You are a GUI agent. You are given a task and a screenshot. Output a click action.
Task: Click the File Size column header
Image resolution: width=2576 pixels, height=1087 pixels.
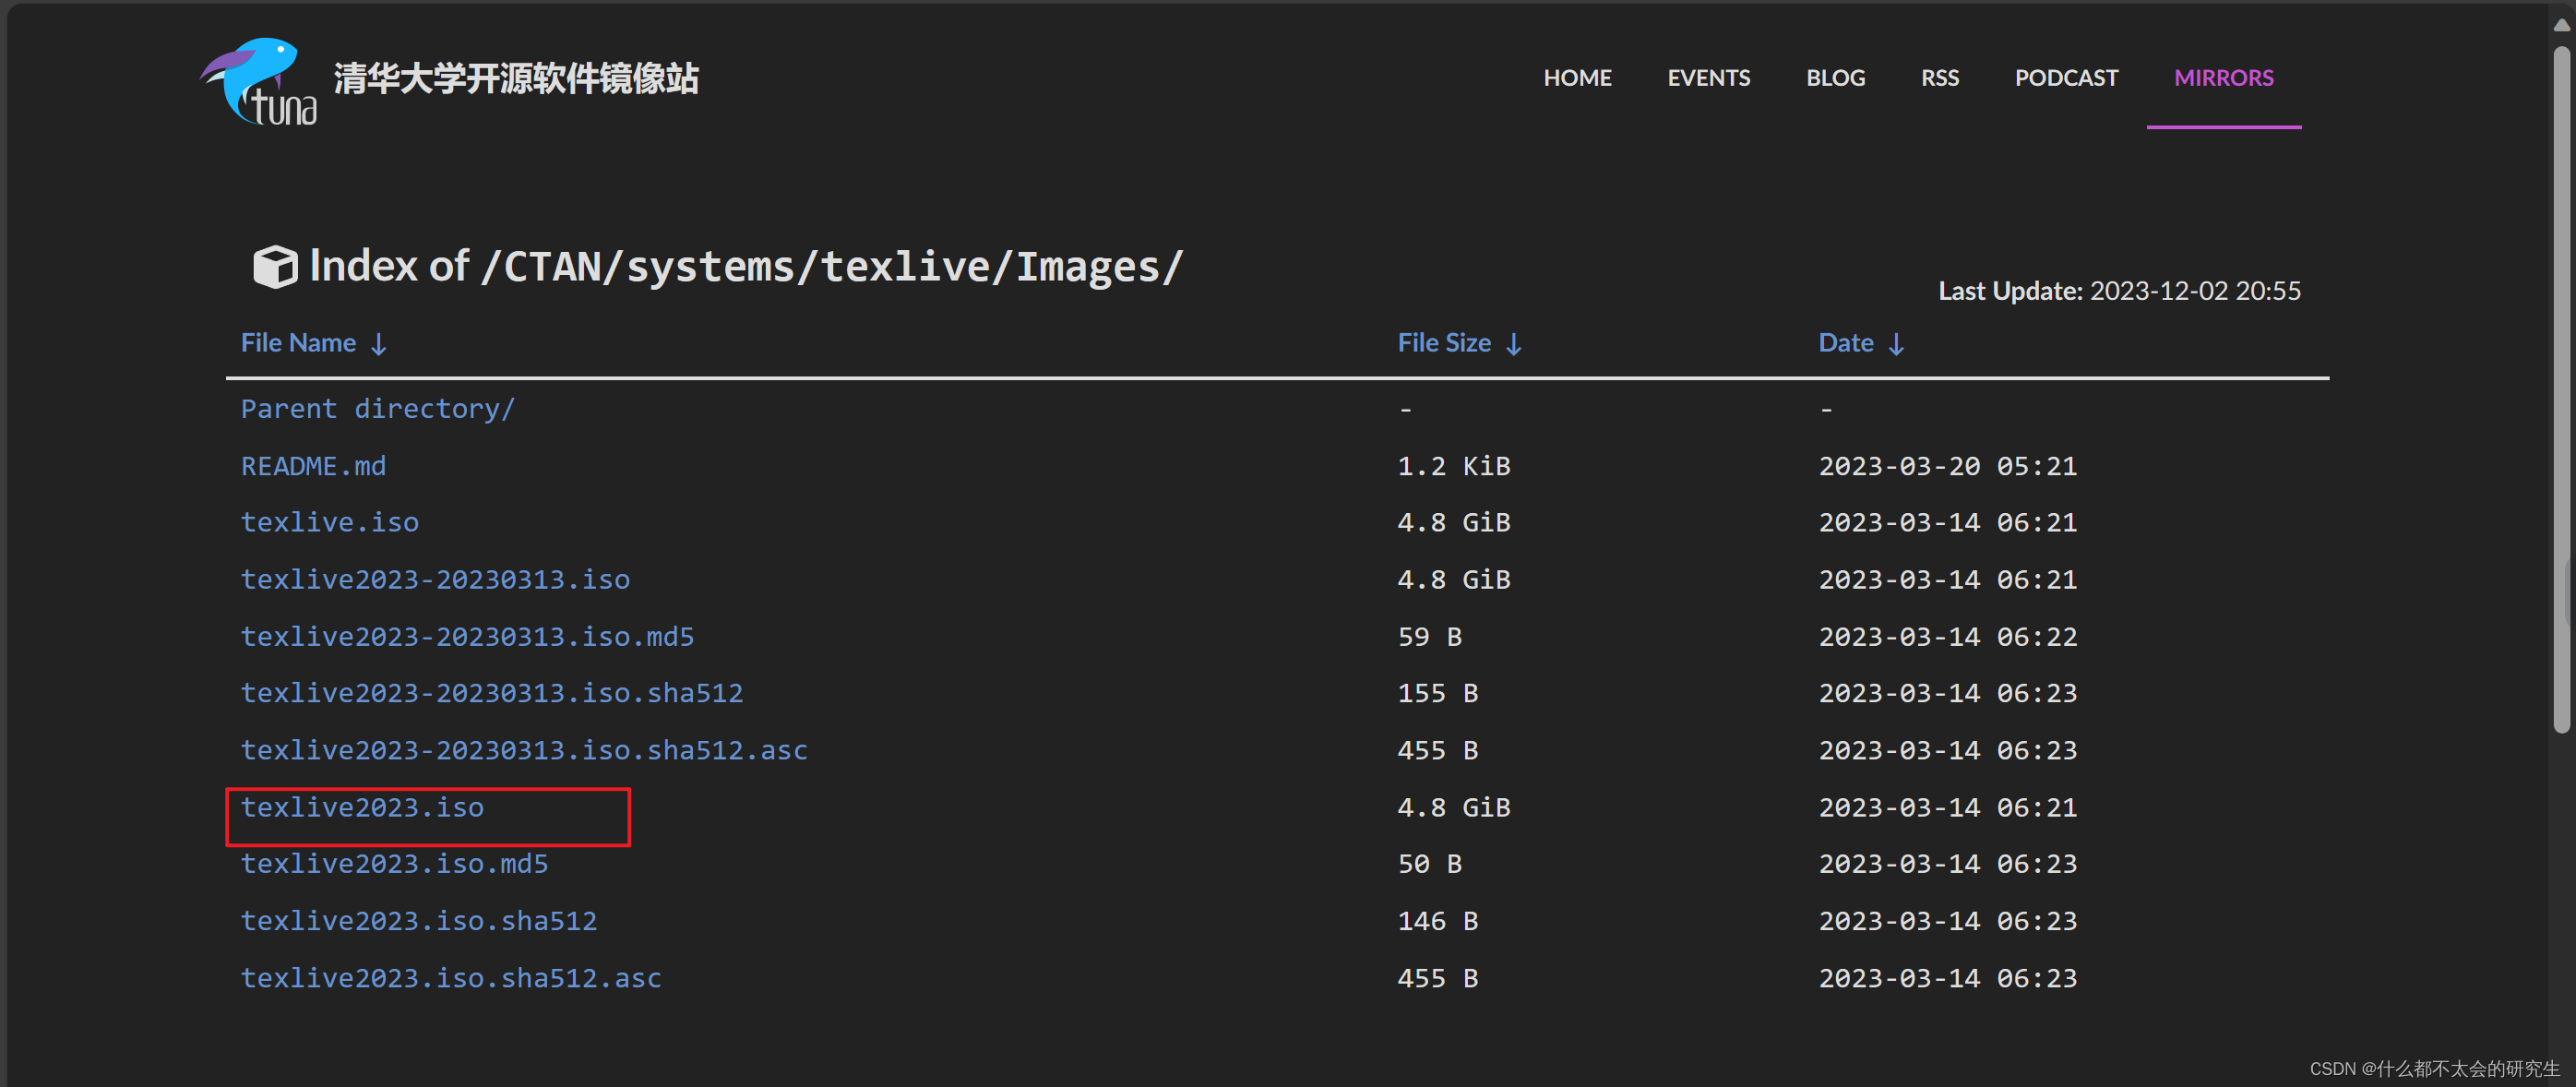coord(1443,343)
